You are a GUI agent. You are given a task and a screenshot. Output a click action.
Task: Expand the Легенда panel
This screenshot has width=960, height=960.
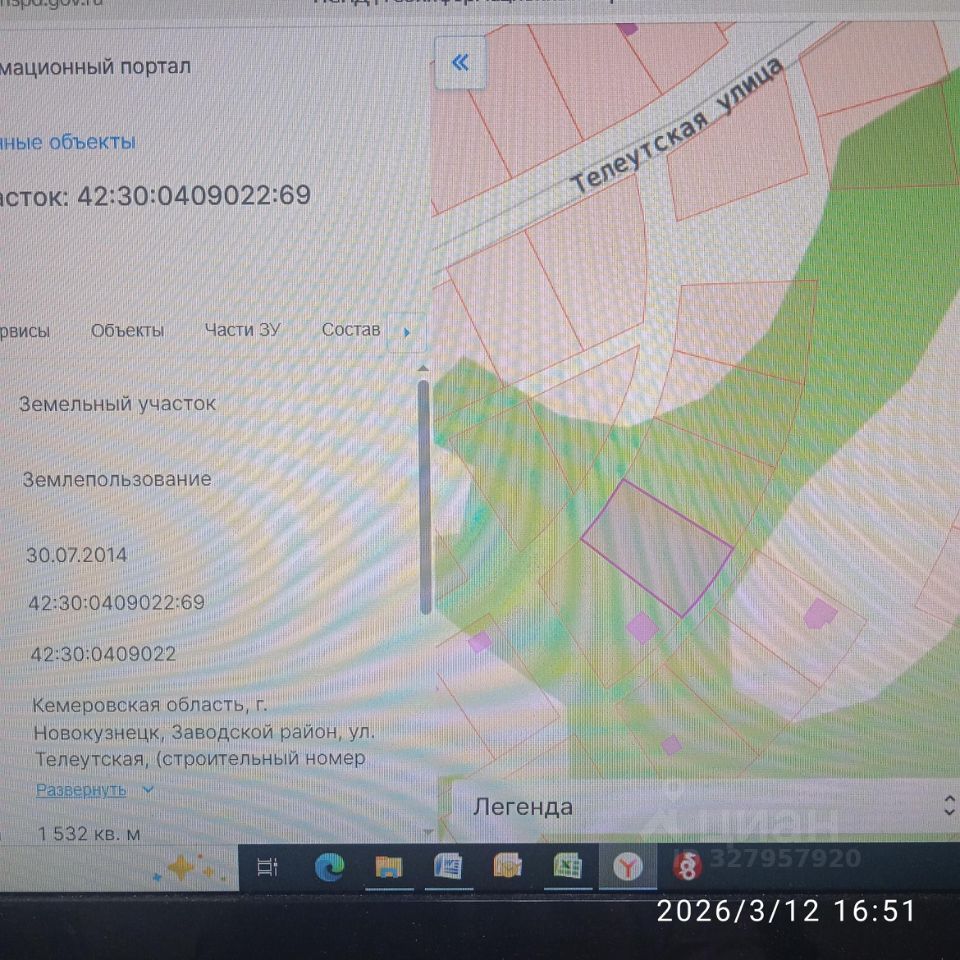[x=704, y=807]
